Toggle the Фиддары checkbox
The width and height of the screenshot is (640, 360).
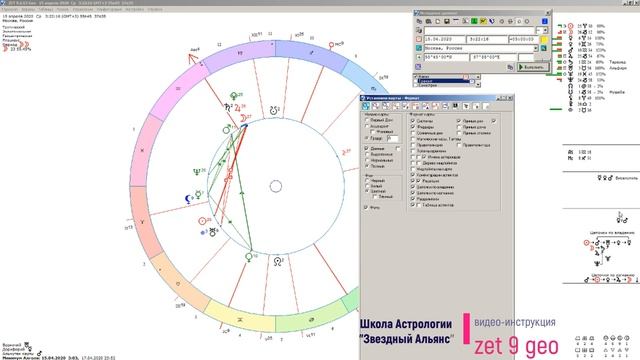pyautogui.click(x=413, y=127)
